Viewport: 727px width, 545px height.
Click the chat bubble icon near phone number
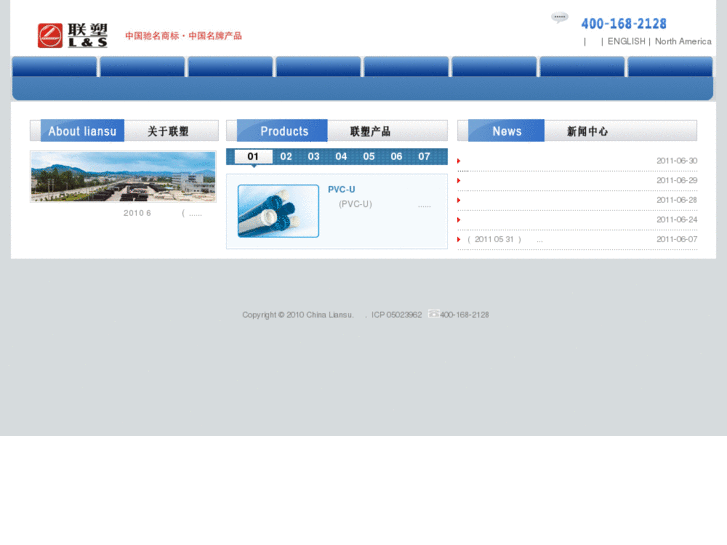point(560,18)
